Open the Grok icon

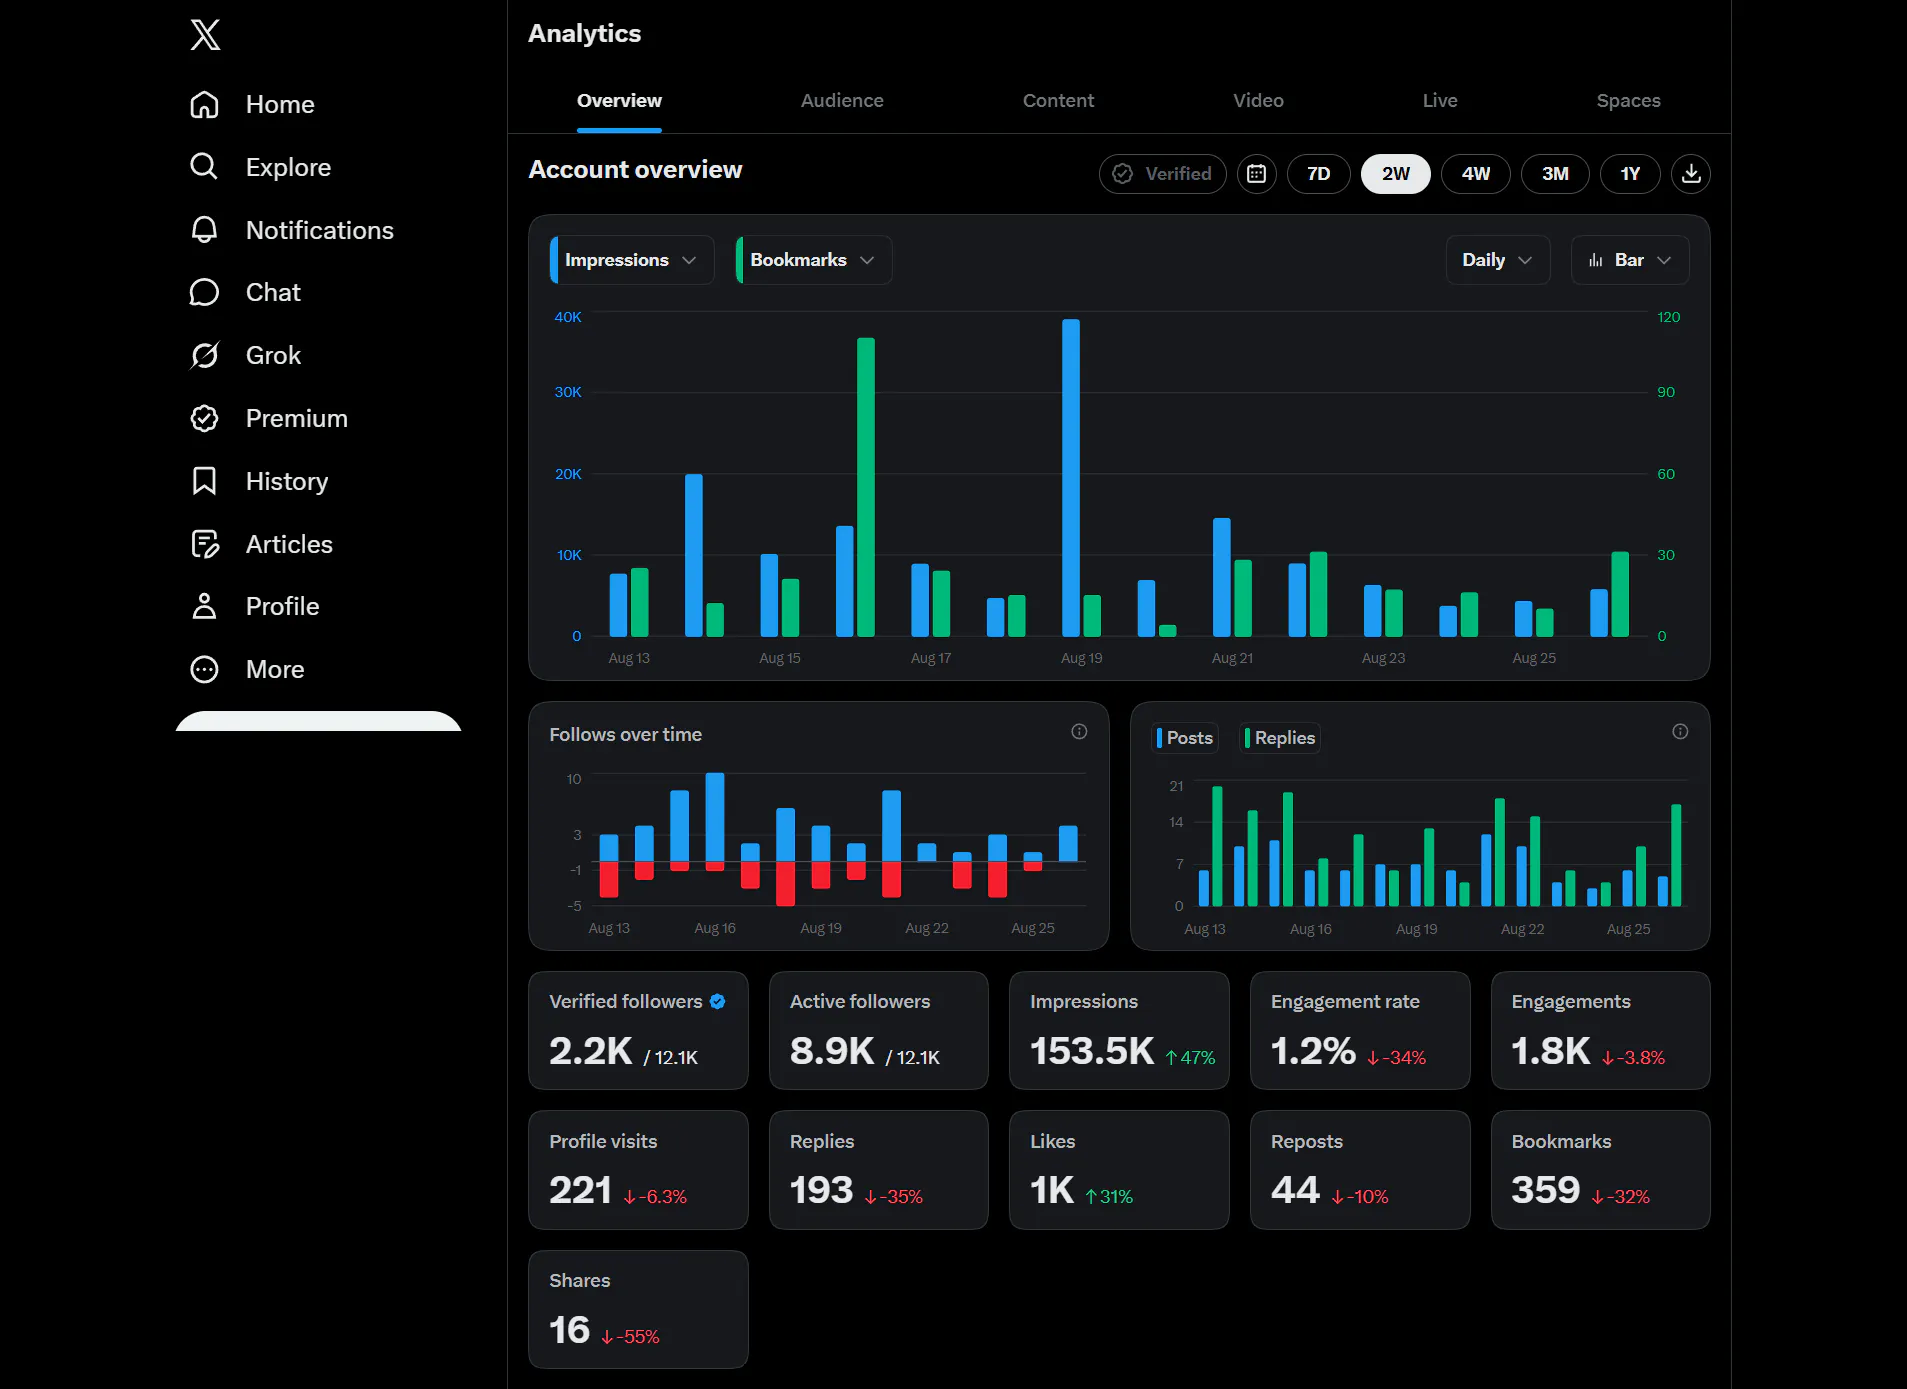pyautogui.click(x=204, y=355)
